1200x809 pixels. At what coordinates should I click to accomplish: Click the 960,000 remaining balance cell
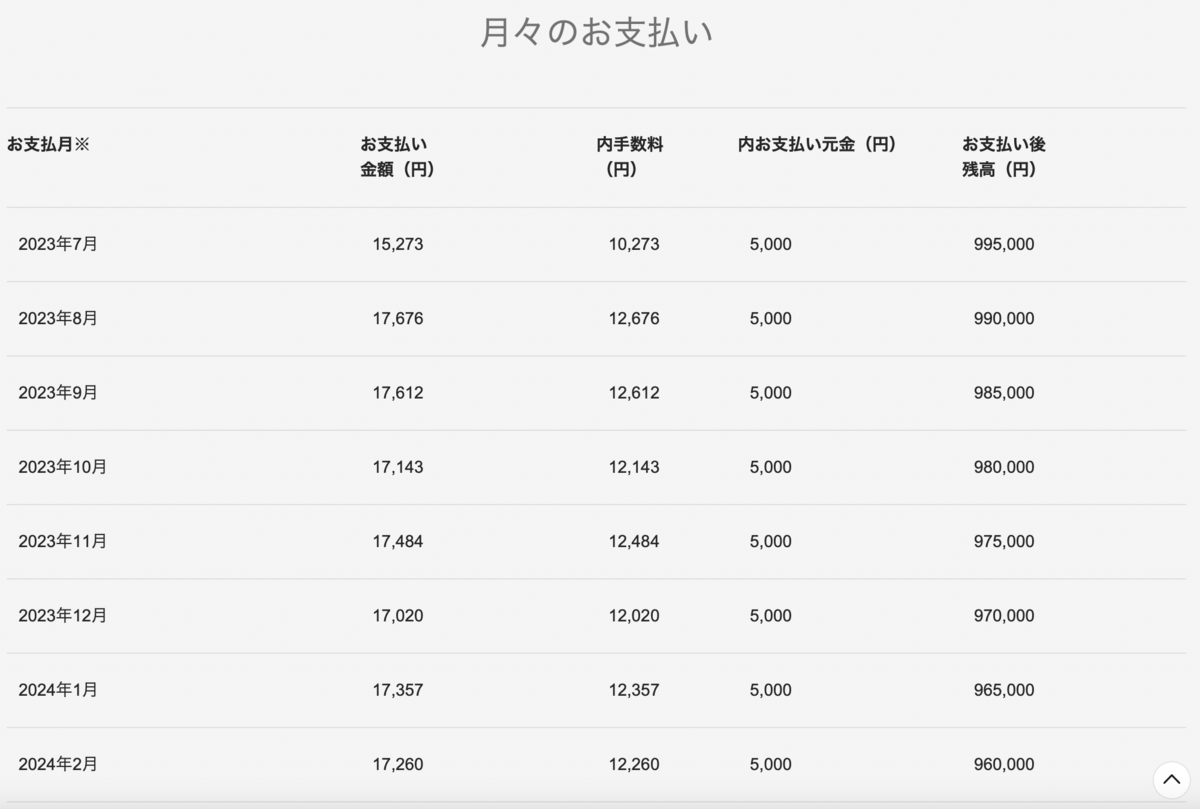tap(1004, 765)
